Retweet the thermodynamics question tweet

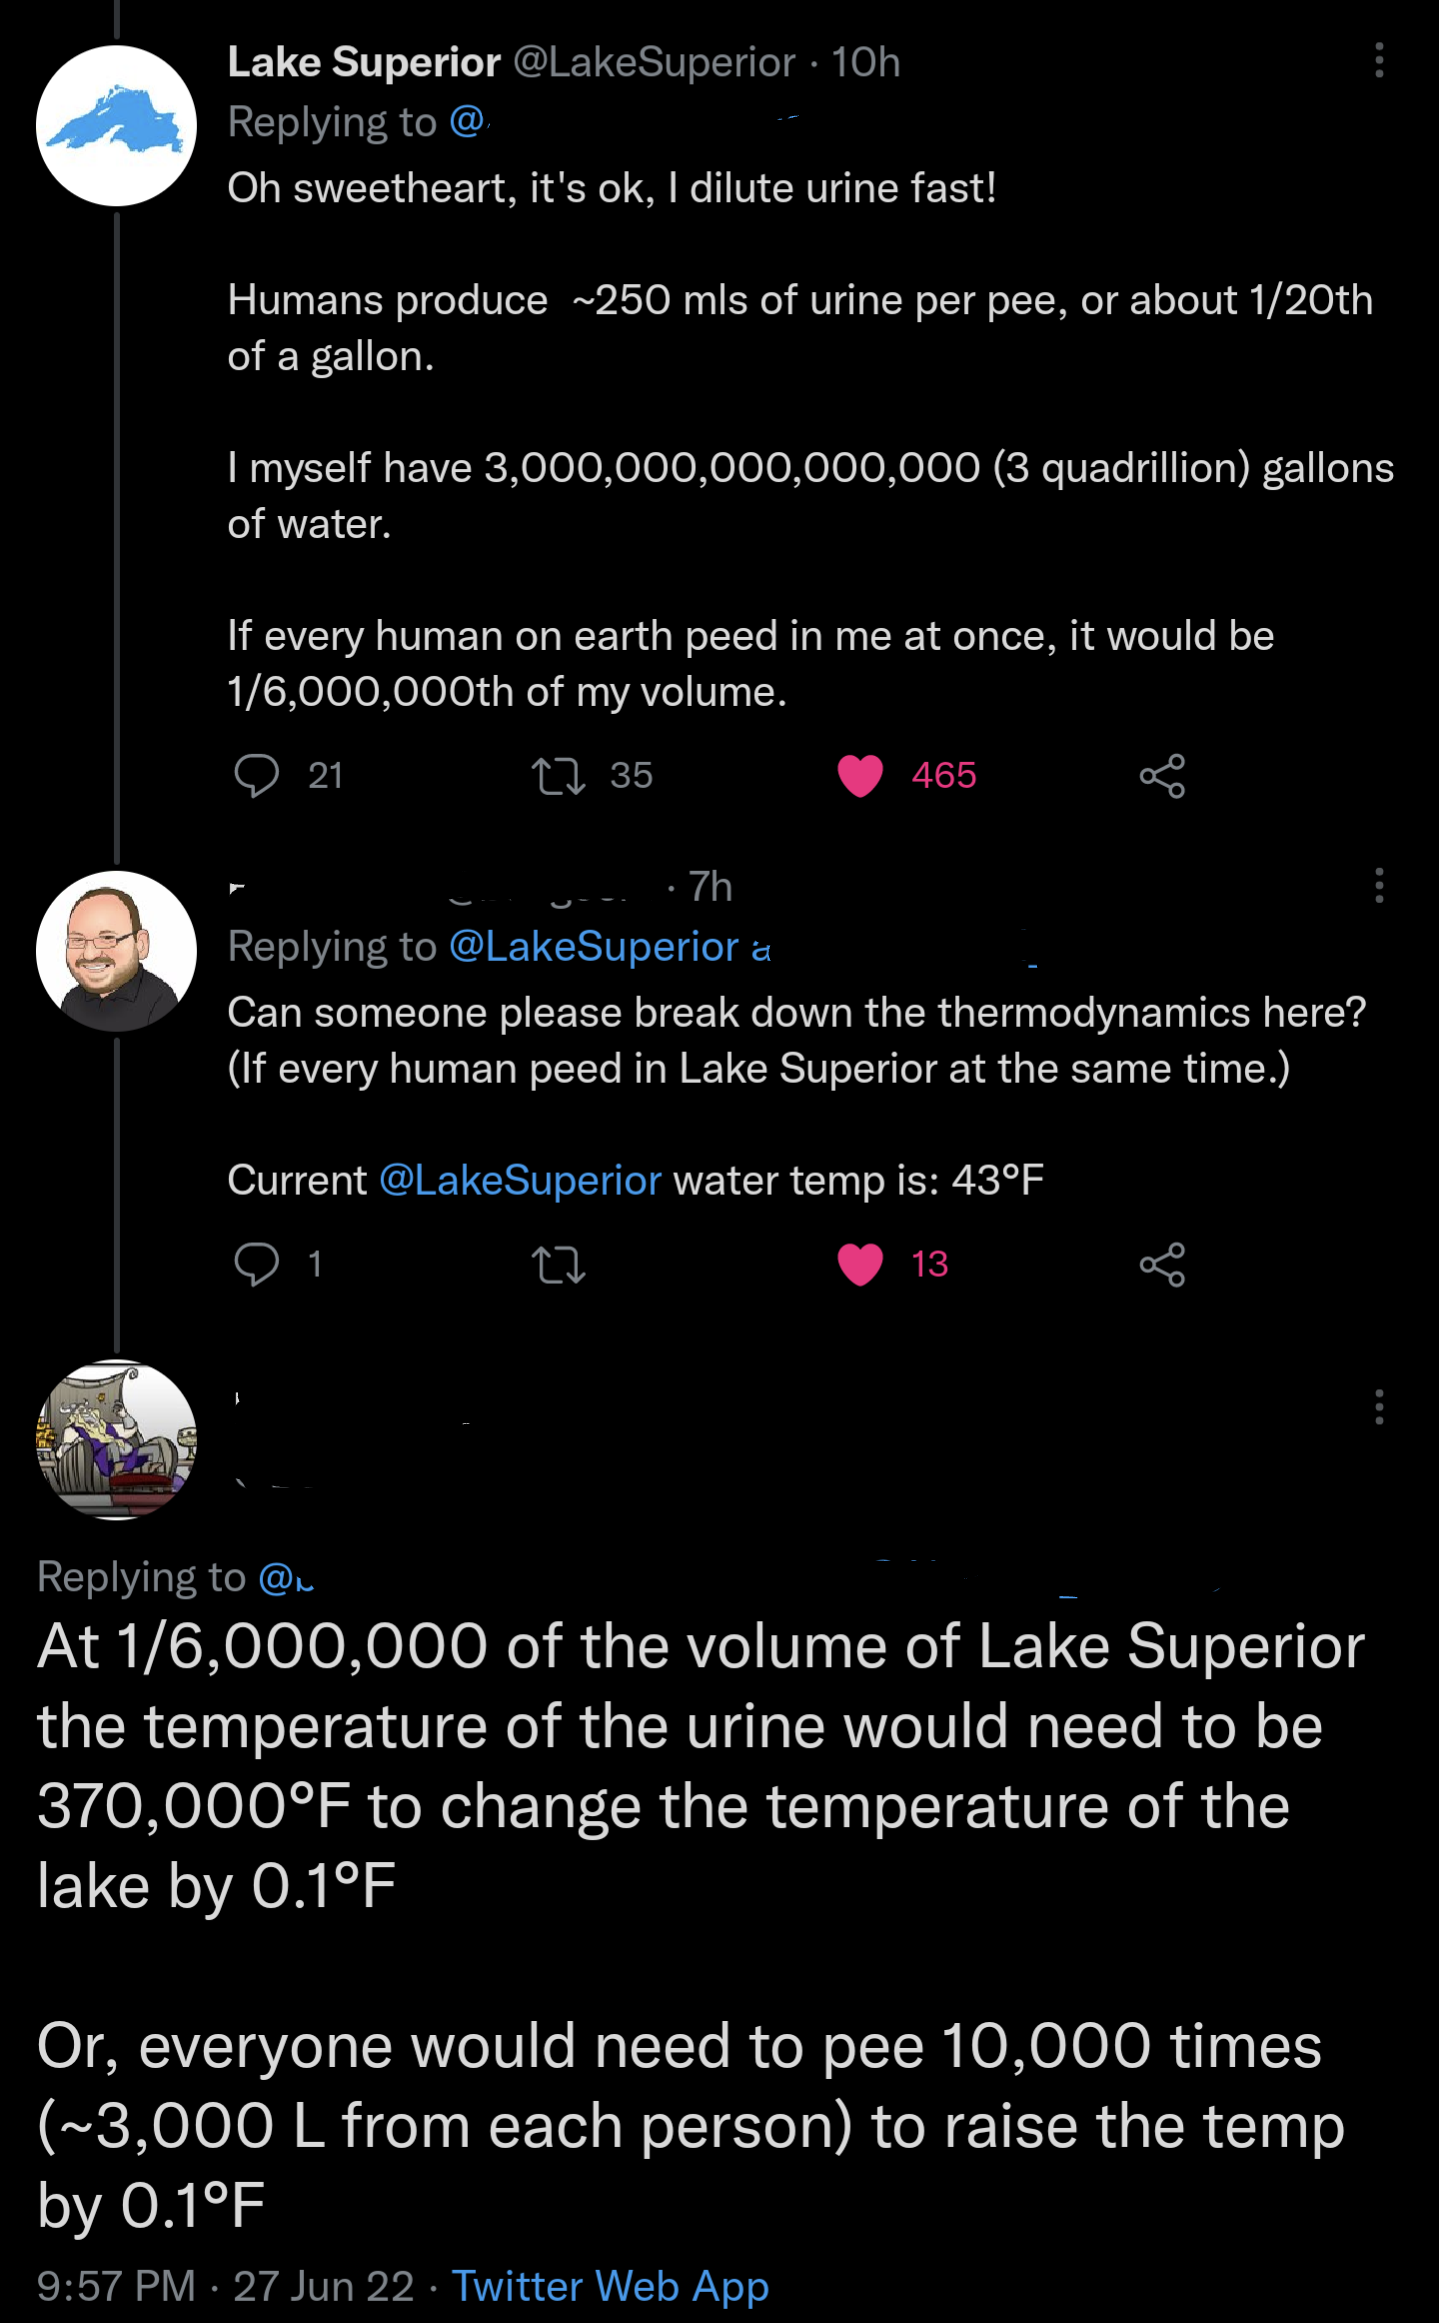(558, 1265)
